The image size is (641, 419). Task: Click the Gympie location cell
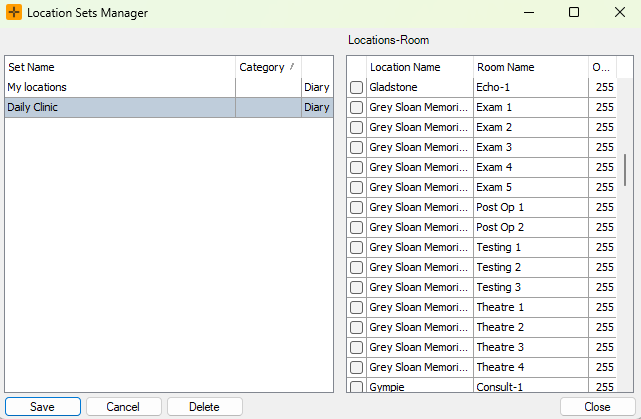point(420,386)
